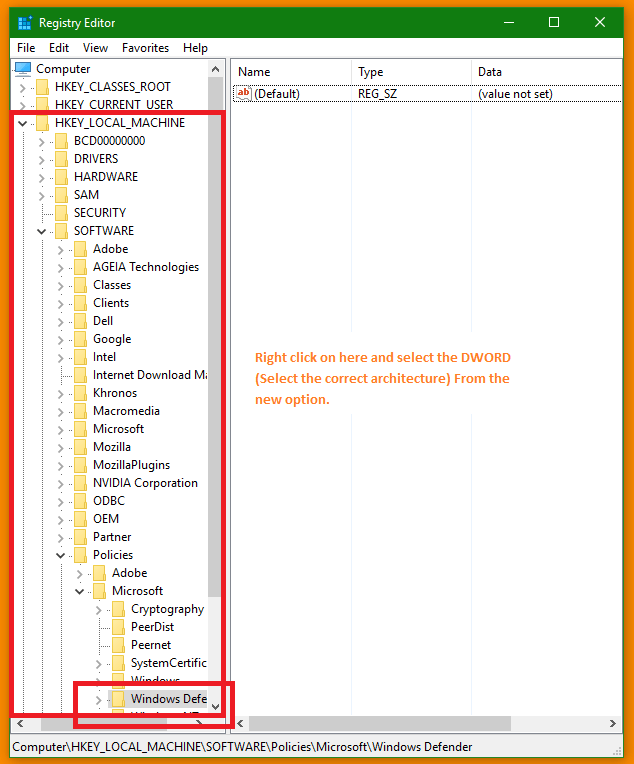Click the HKEY_CLASSES_ROOT folder icon
Image resolution: width=634 pixels, height=764 pixels.
[x=42, y=87]
